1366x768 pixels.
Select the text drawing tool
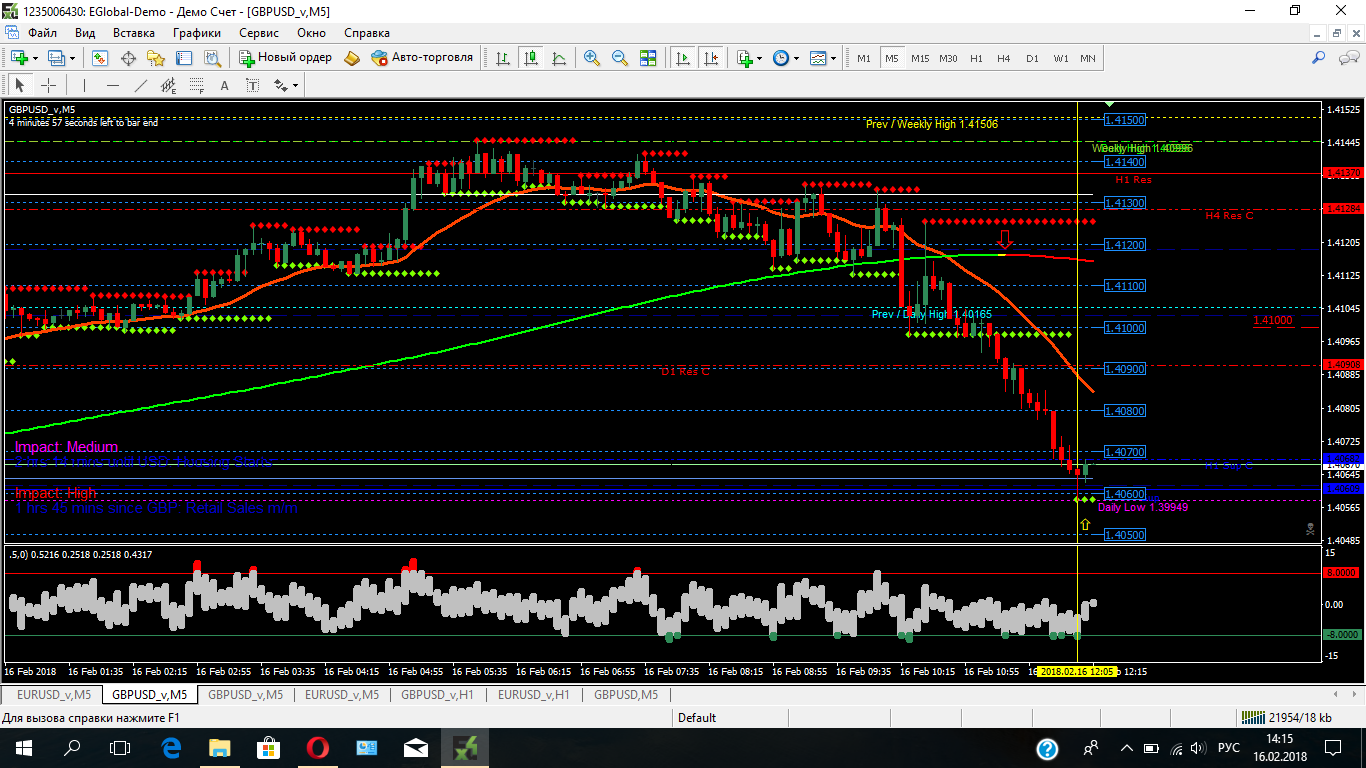click(x=224, y=85)
